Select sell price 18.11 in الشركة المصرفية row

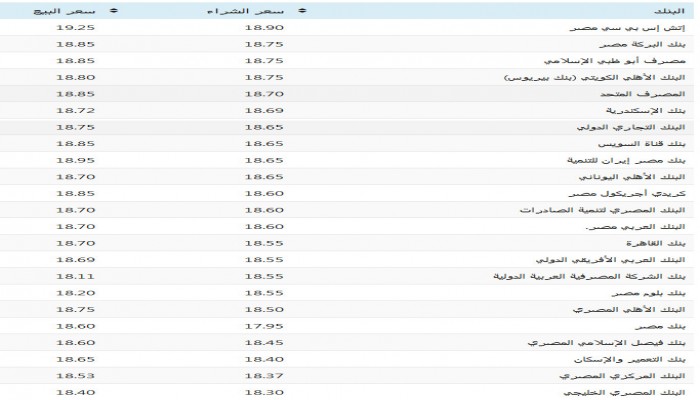(75, 276)
